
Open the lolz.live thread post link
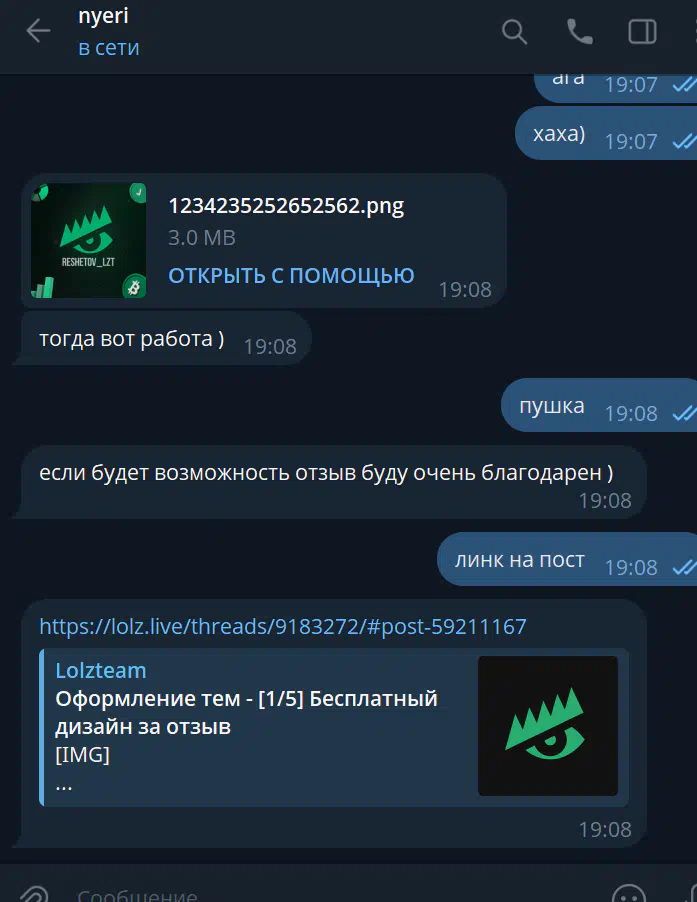[283, 626]
